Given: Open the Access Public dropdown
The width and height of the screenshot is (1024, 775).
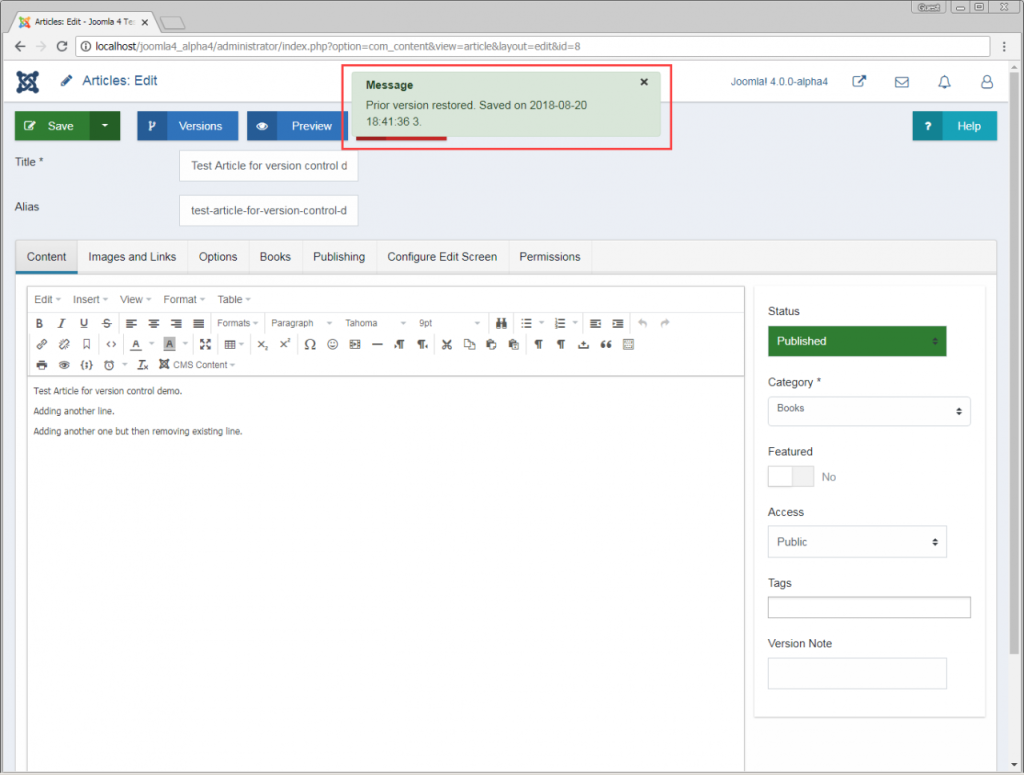Looking at the screenshot, I should (x=857, y=542).
